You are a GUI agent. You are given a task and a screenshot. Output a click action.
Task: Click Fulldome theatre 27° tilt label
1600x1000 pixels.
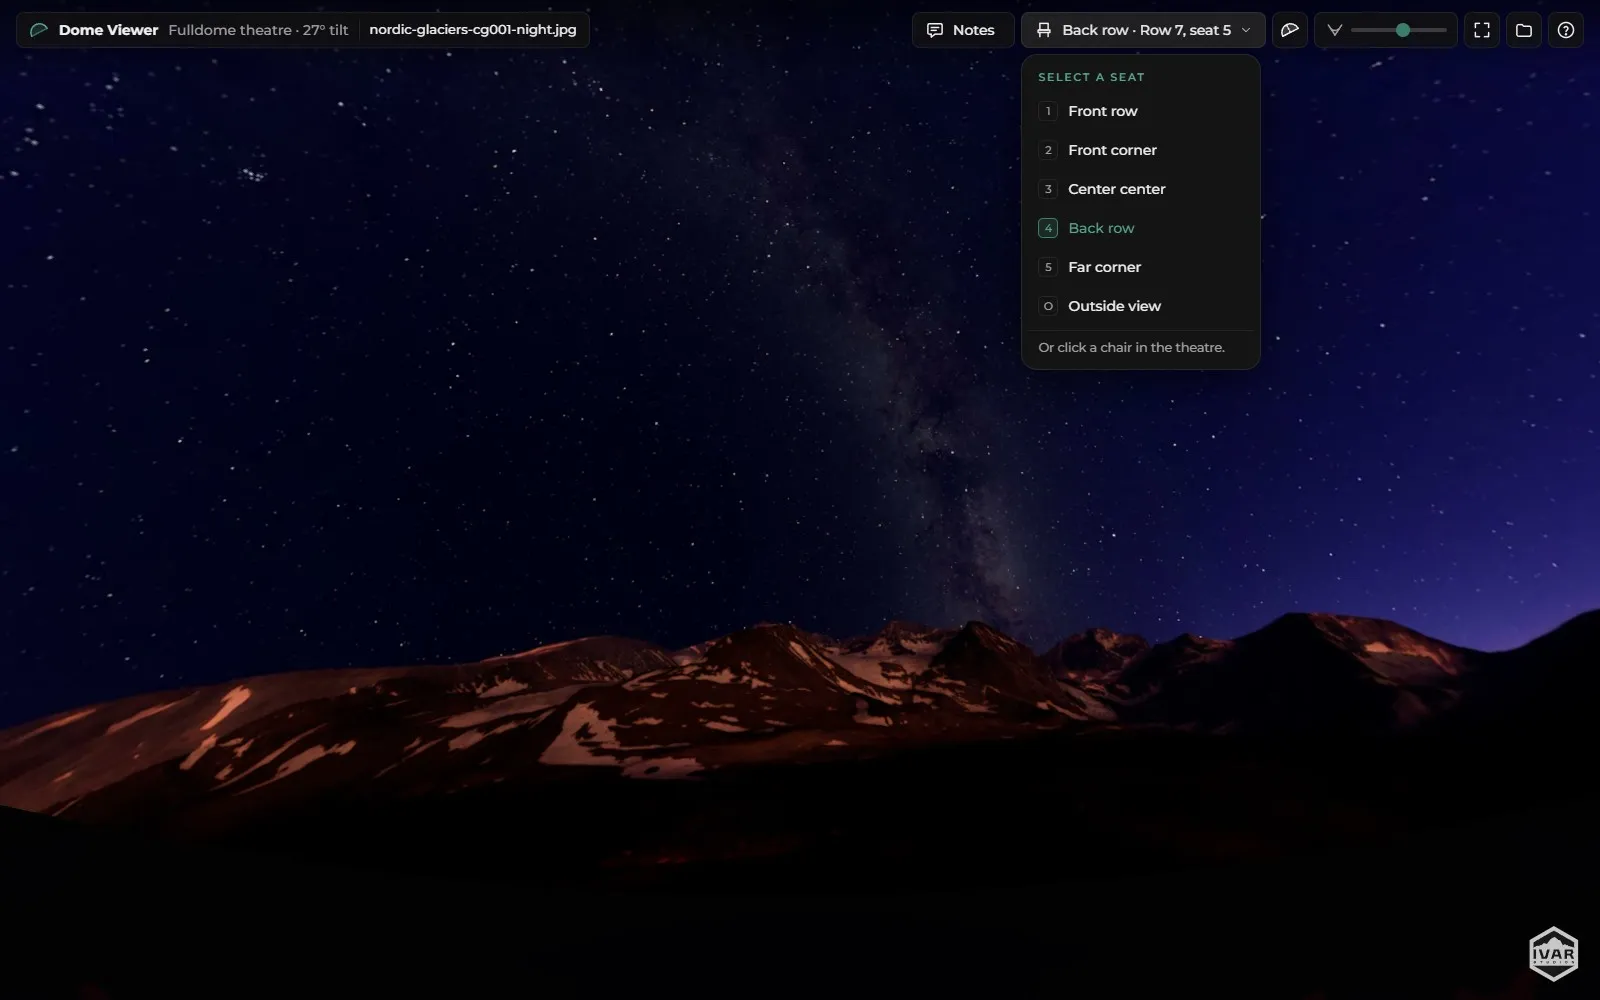(x=258, y=30)
